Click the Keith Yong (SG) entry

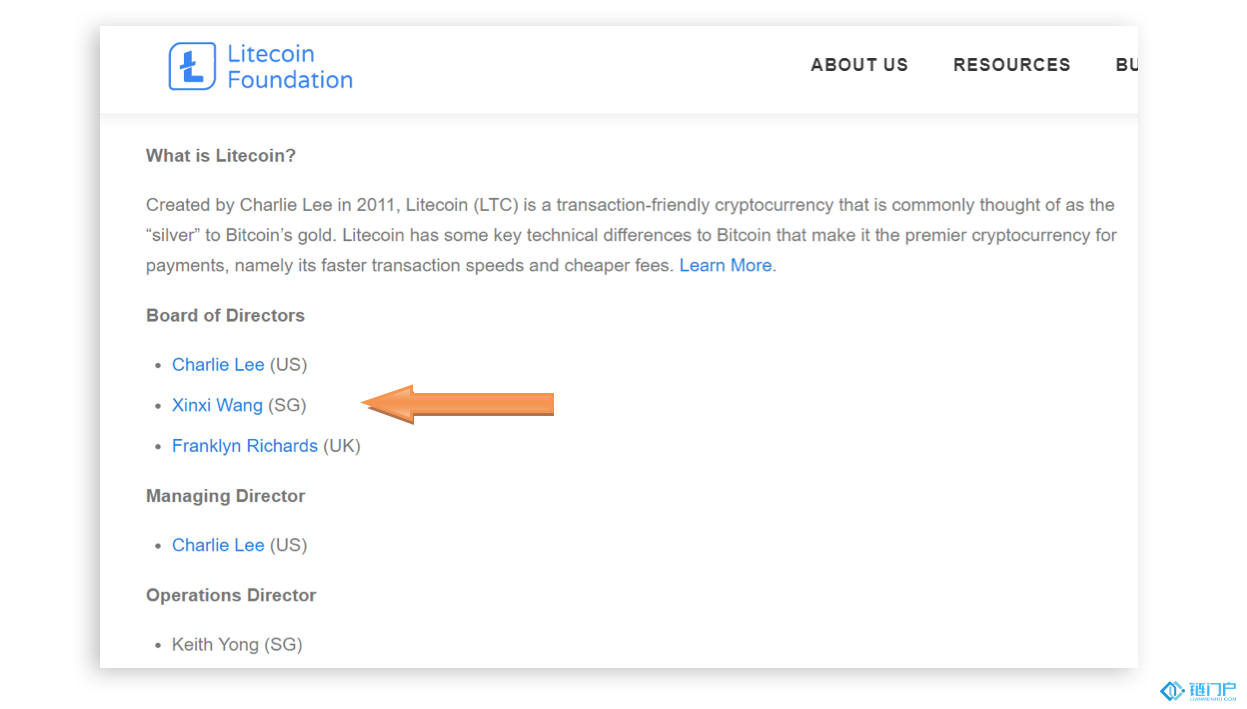(237, 644)
